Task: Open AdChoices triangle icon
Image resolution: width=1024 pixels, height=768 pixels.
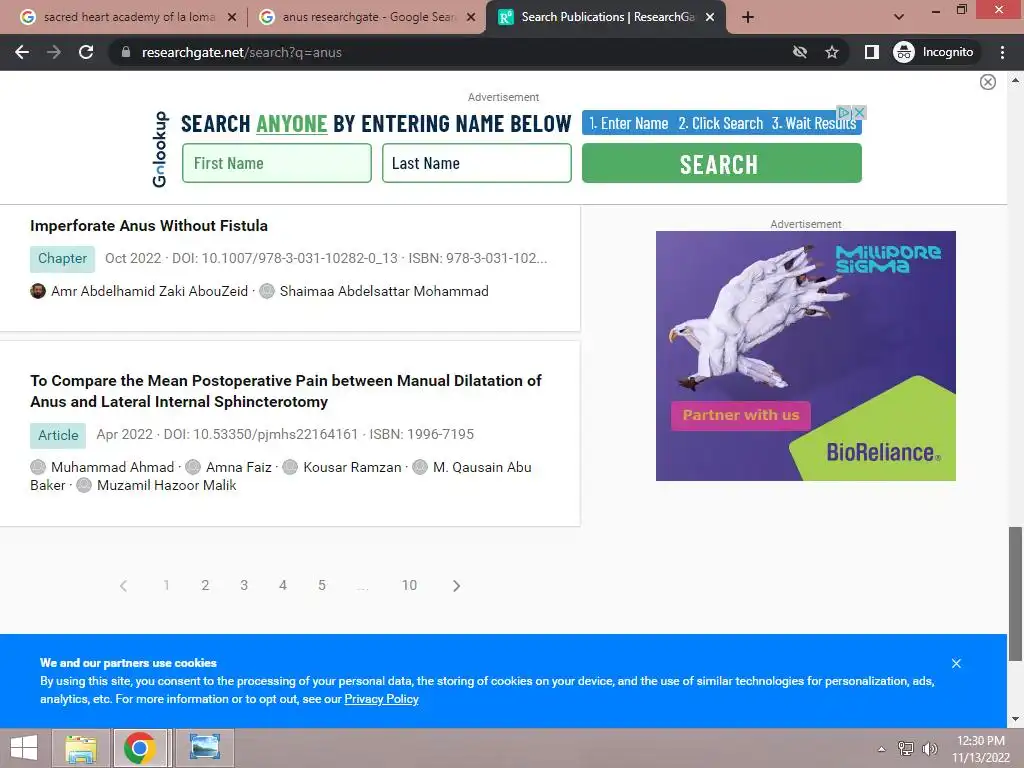Action: (844, 112)
